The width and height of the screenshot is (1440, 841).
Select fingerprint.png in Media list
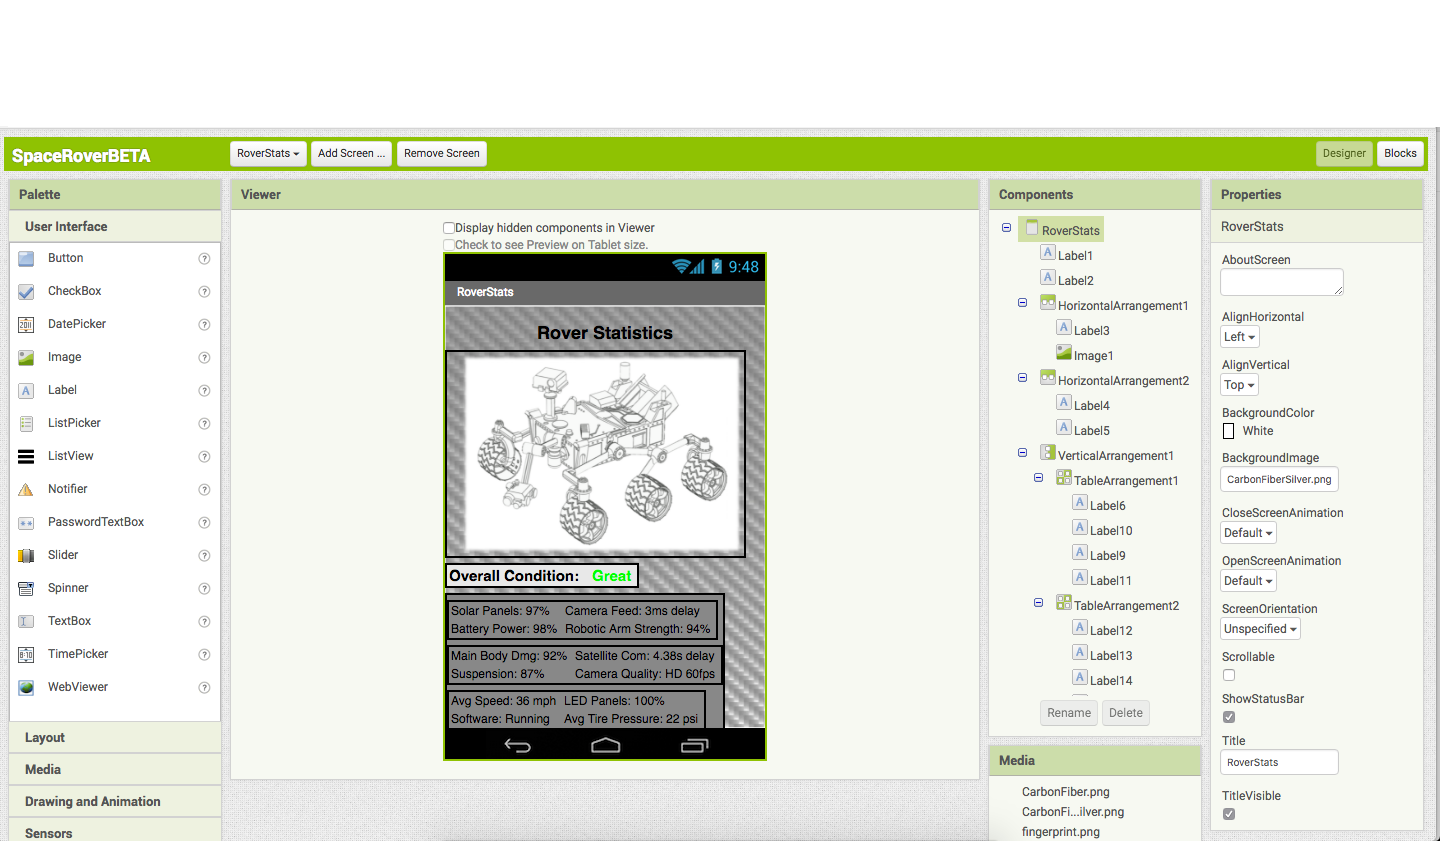point(1061,832)
